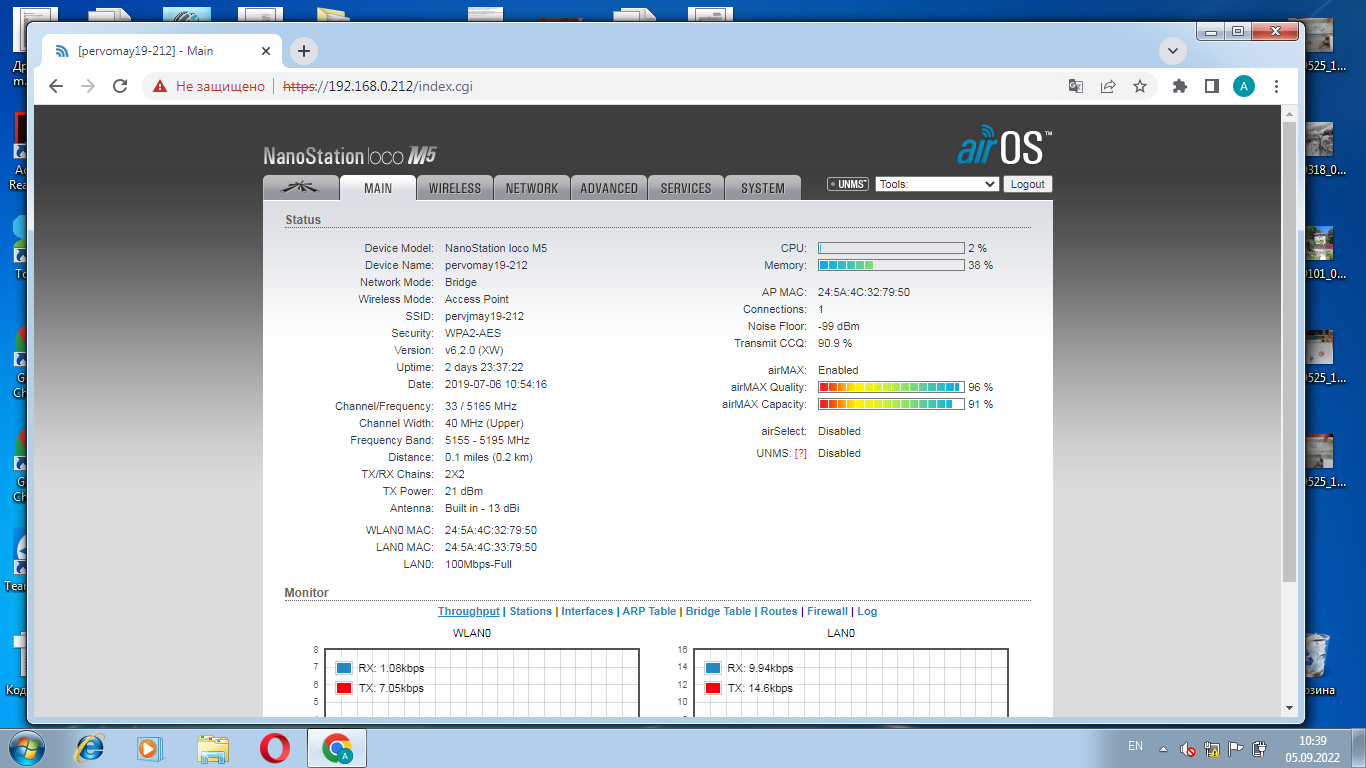Click the airMAX Capacity bar

[x=891, y=404]
